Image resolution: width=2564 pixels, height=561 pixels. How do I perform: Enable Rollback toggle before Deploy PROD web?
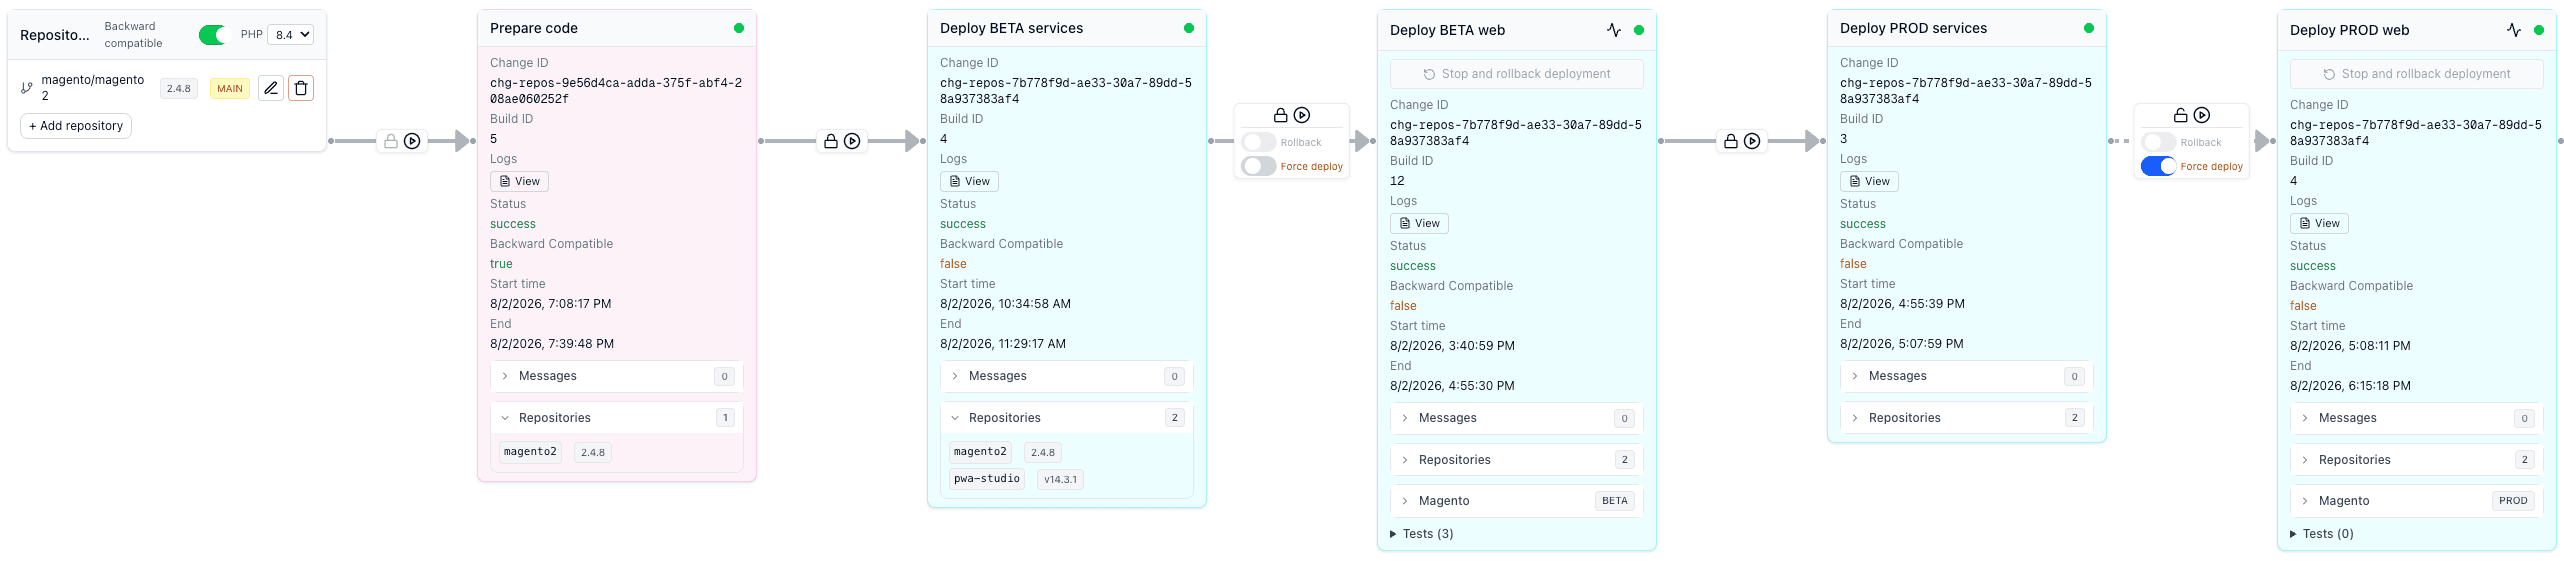[x=2159, y=142]
